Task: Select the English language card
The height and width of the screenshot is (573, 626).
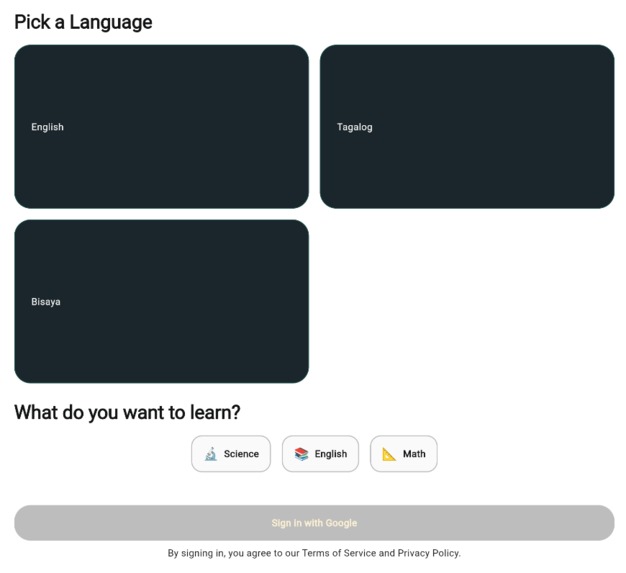Action: click(x=161, y=127)
